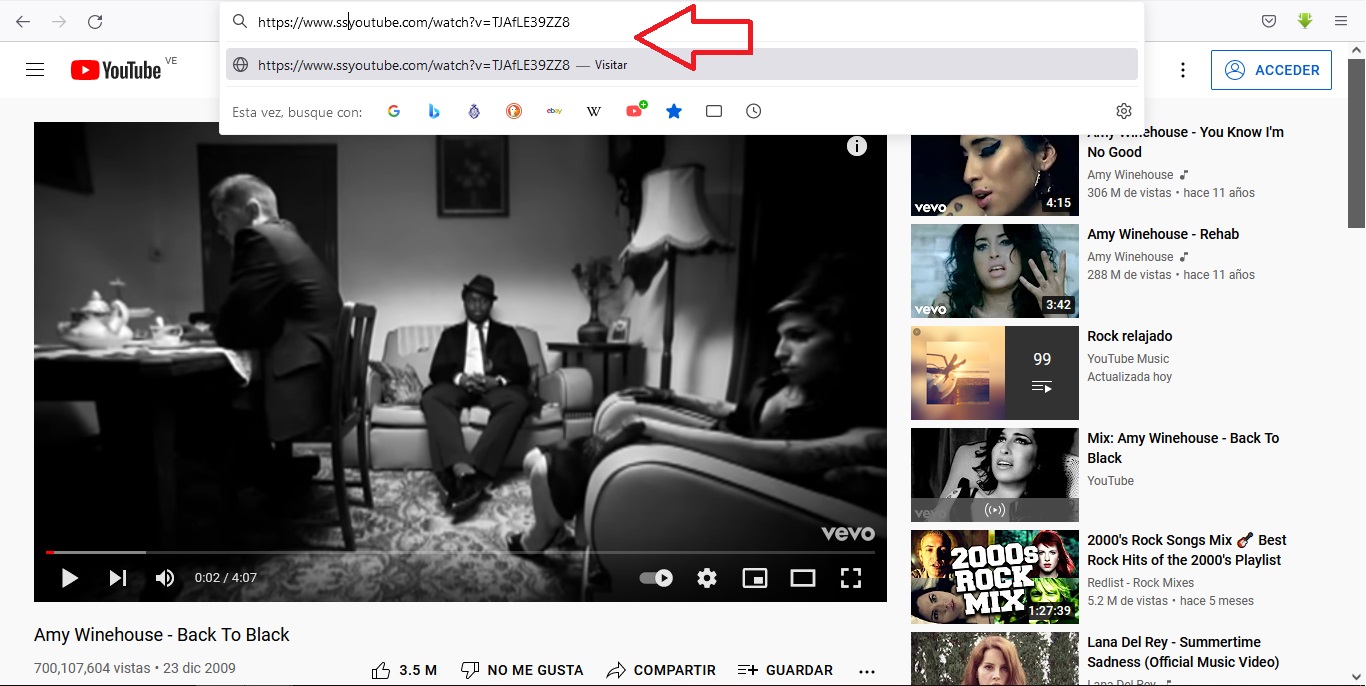Reload the page with the refresh icon
1366x686 pixels.
point(95,21)
